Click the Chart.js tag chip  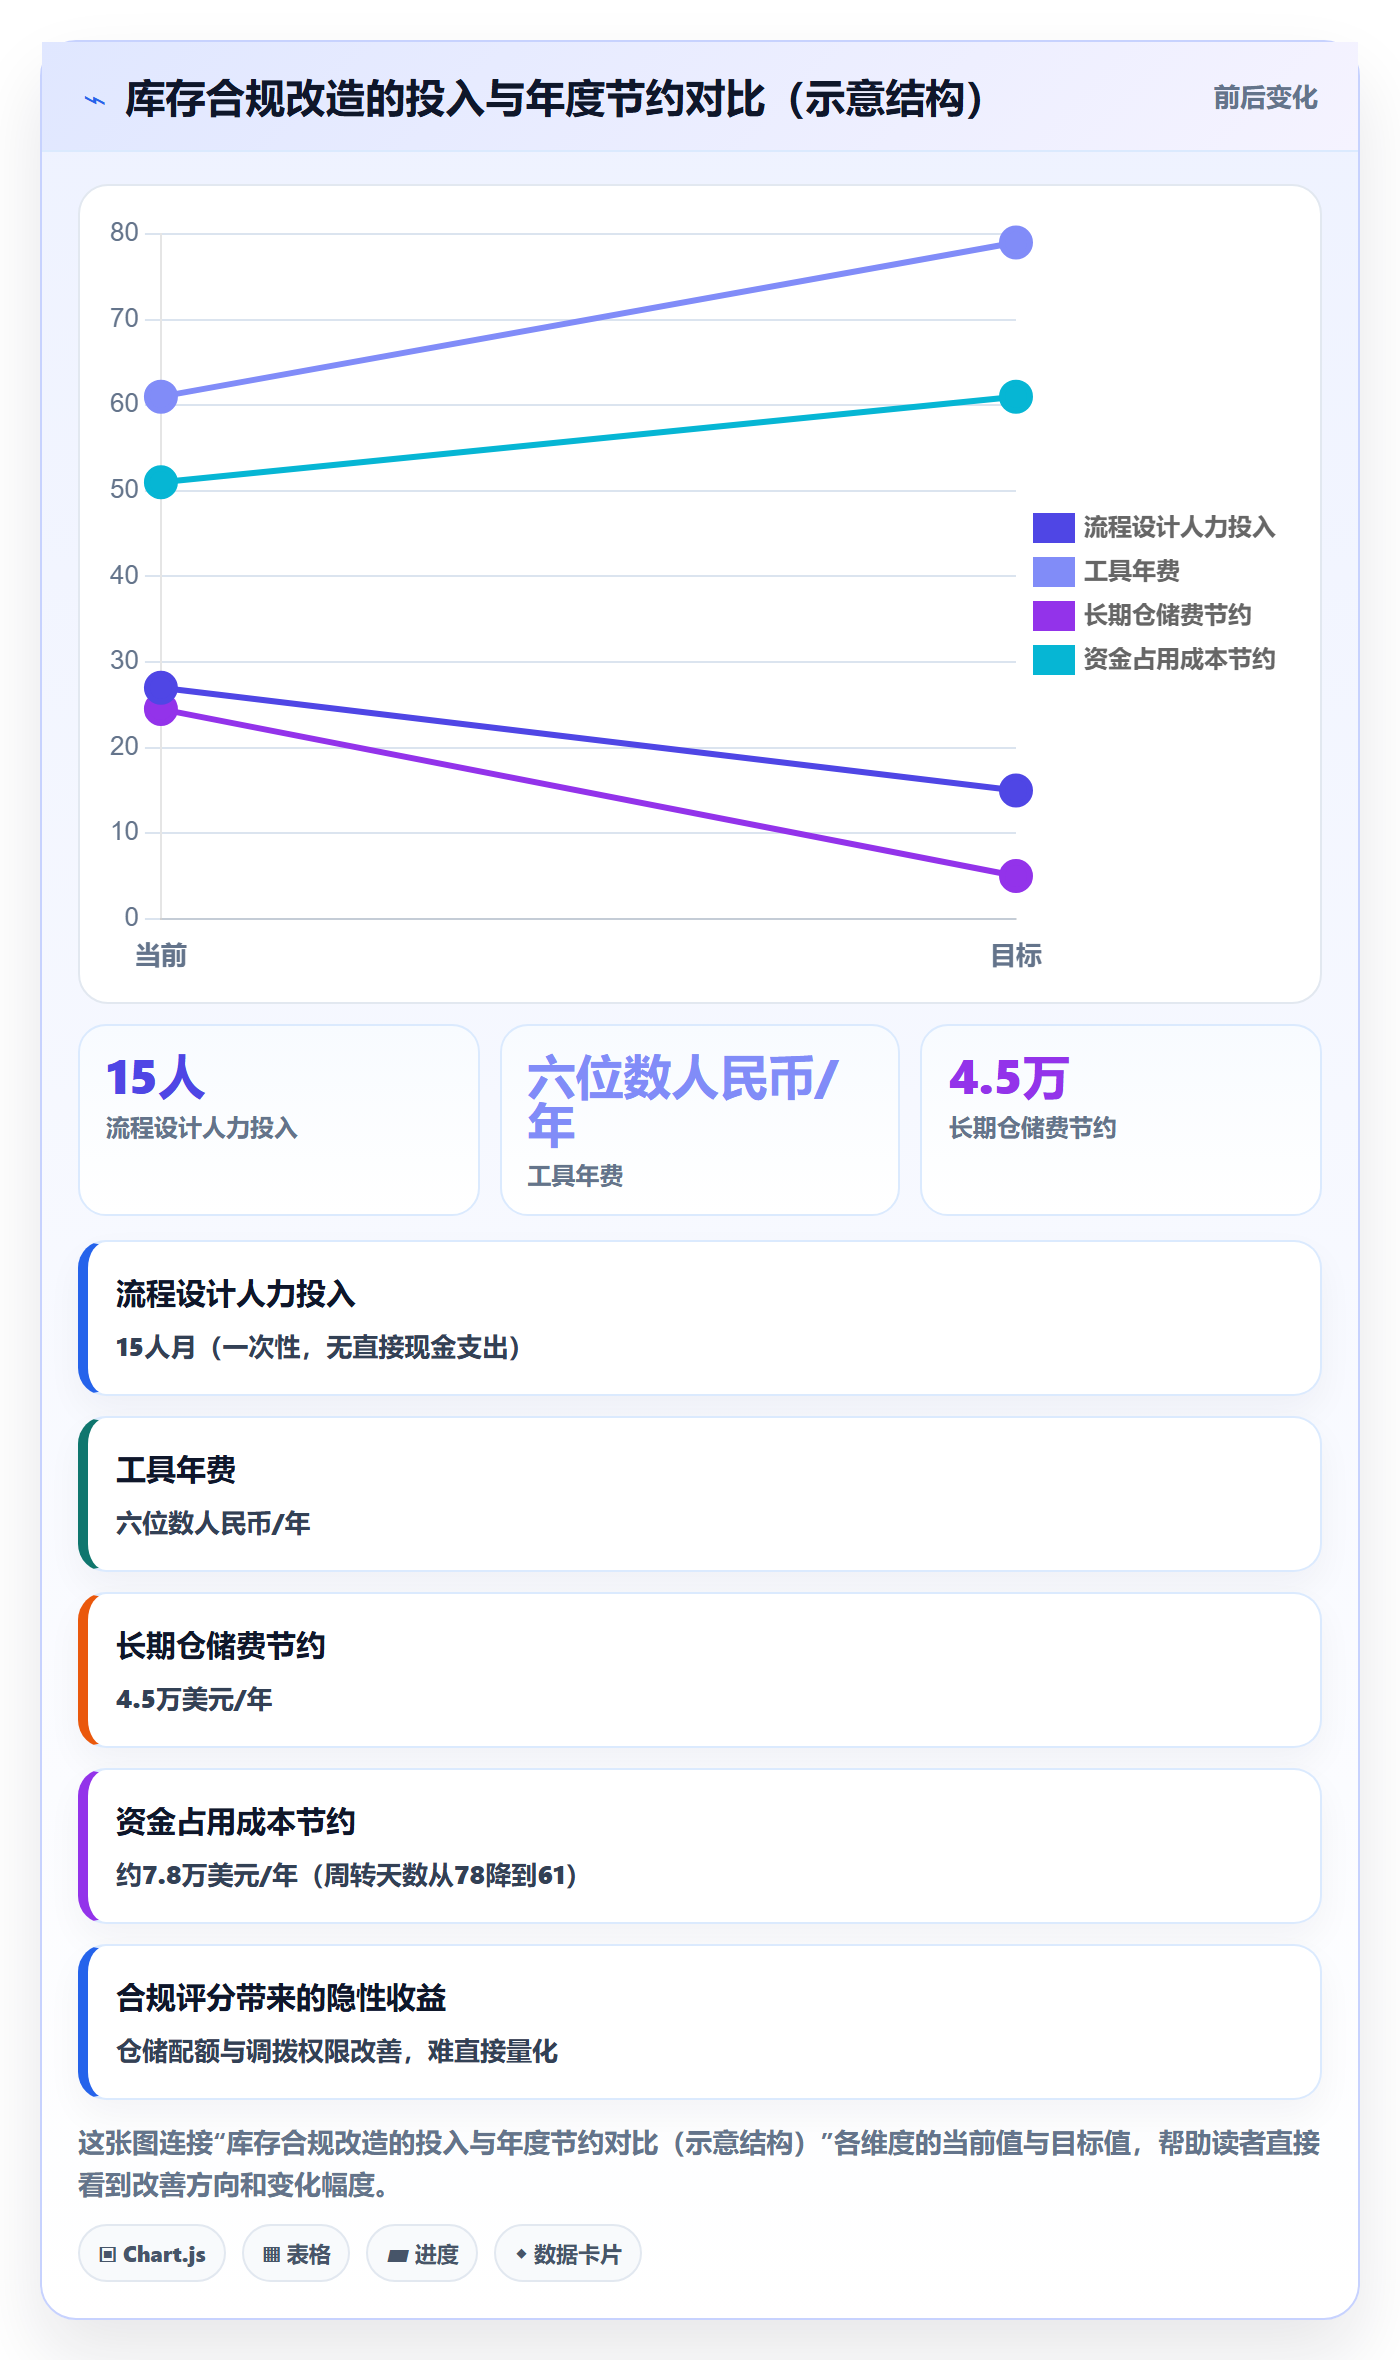coord(152,2254)
